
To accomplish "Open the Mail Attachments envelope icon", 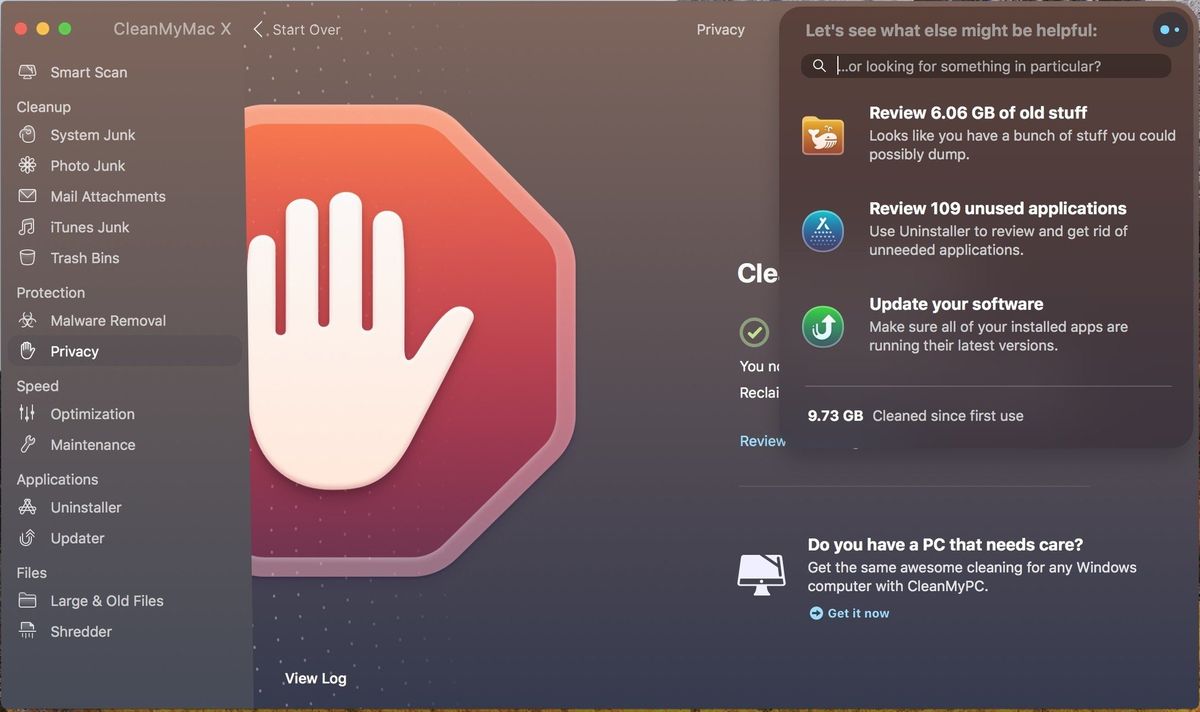I will pyautogui.click(x=28, y=196).
